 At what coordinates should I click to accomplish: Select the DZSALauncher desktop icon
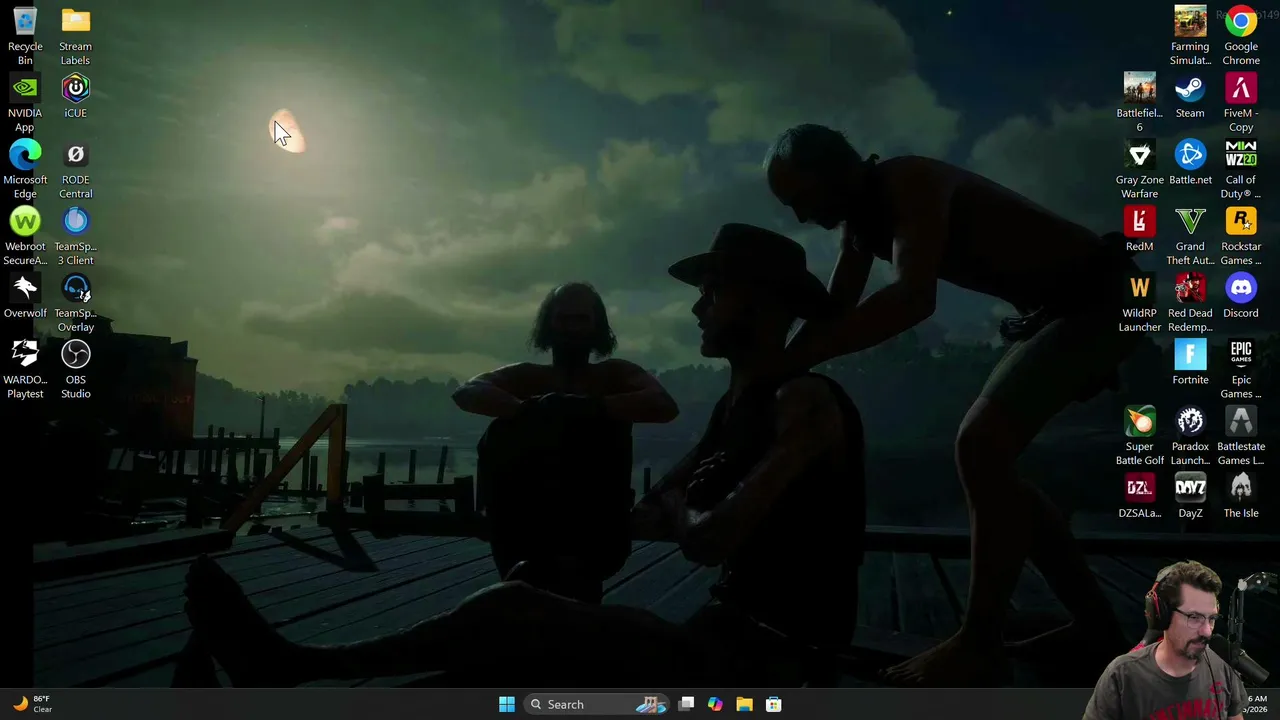click(x=1139, y=496)
